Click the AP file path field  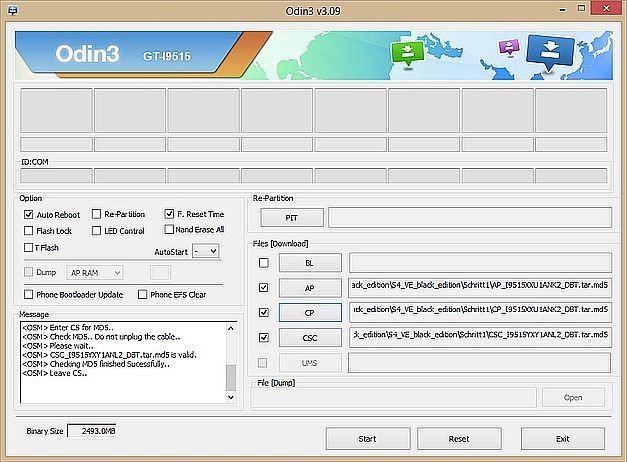tap(480, 287)
